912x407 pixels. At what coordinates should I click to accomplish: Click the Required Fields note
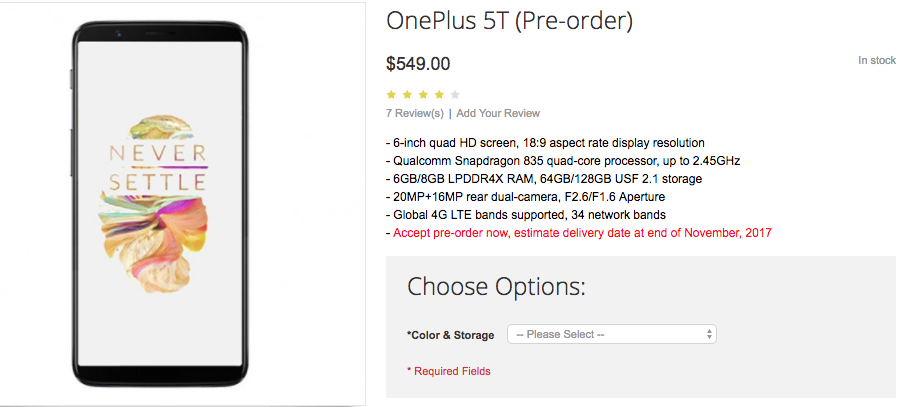click(x=448, y=371)
